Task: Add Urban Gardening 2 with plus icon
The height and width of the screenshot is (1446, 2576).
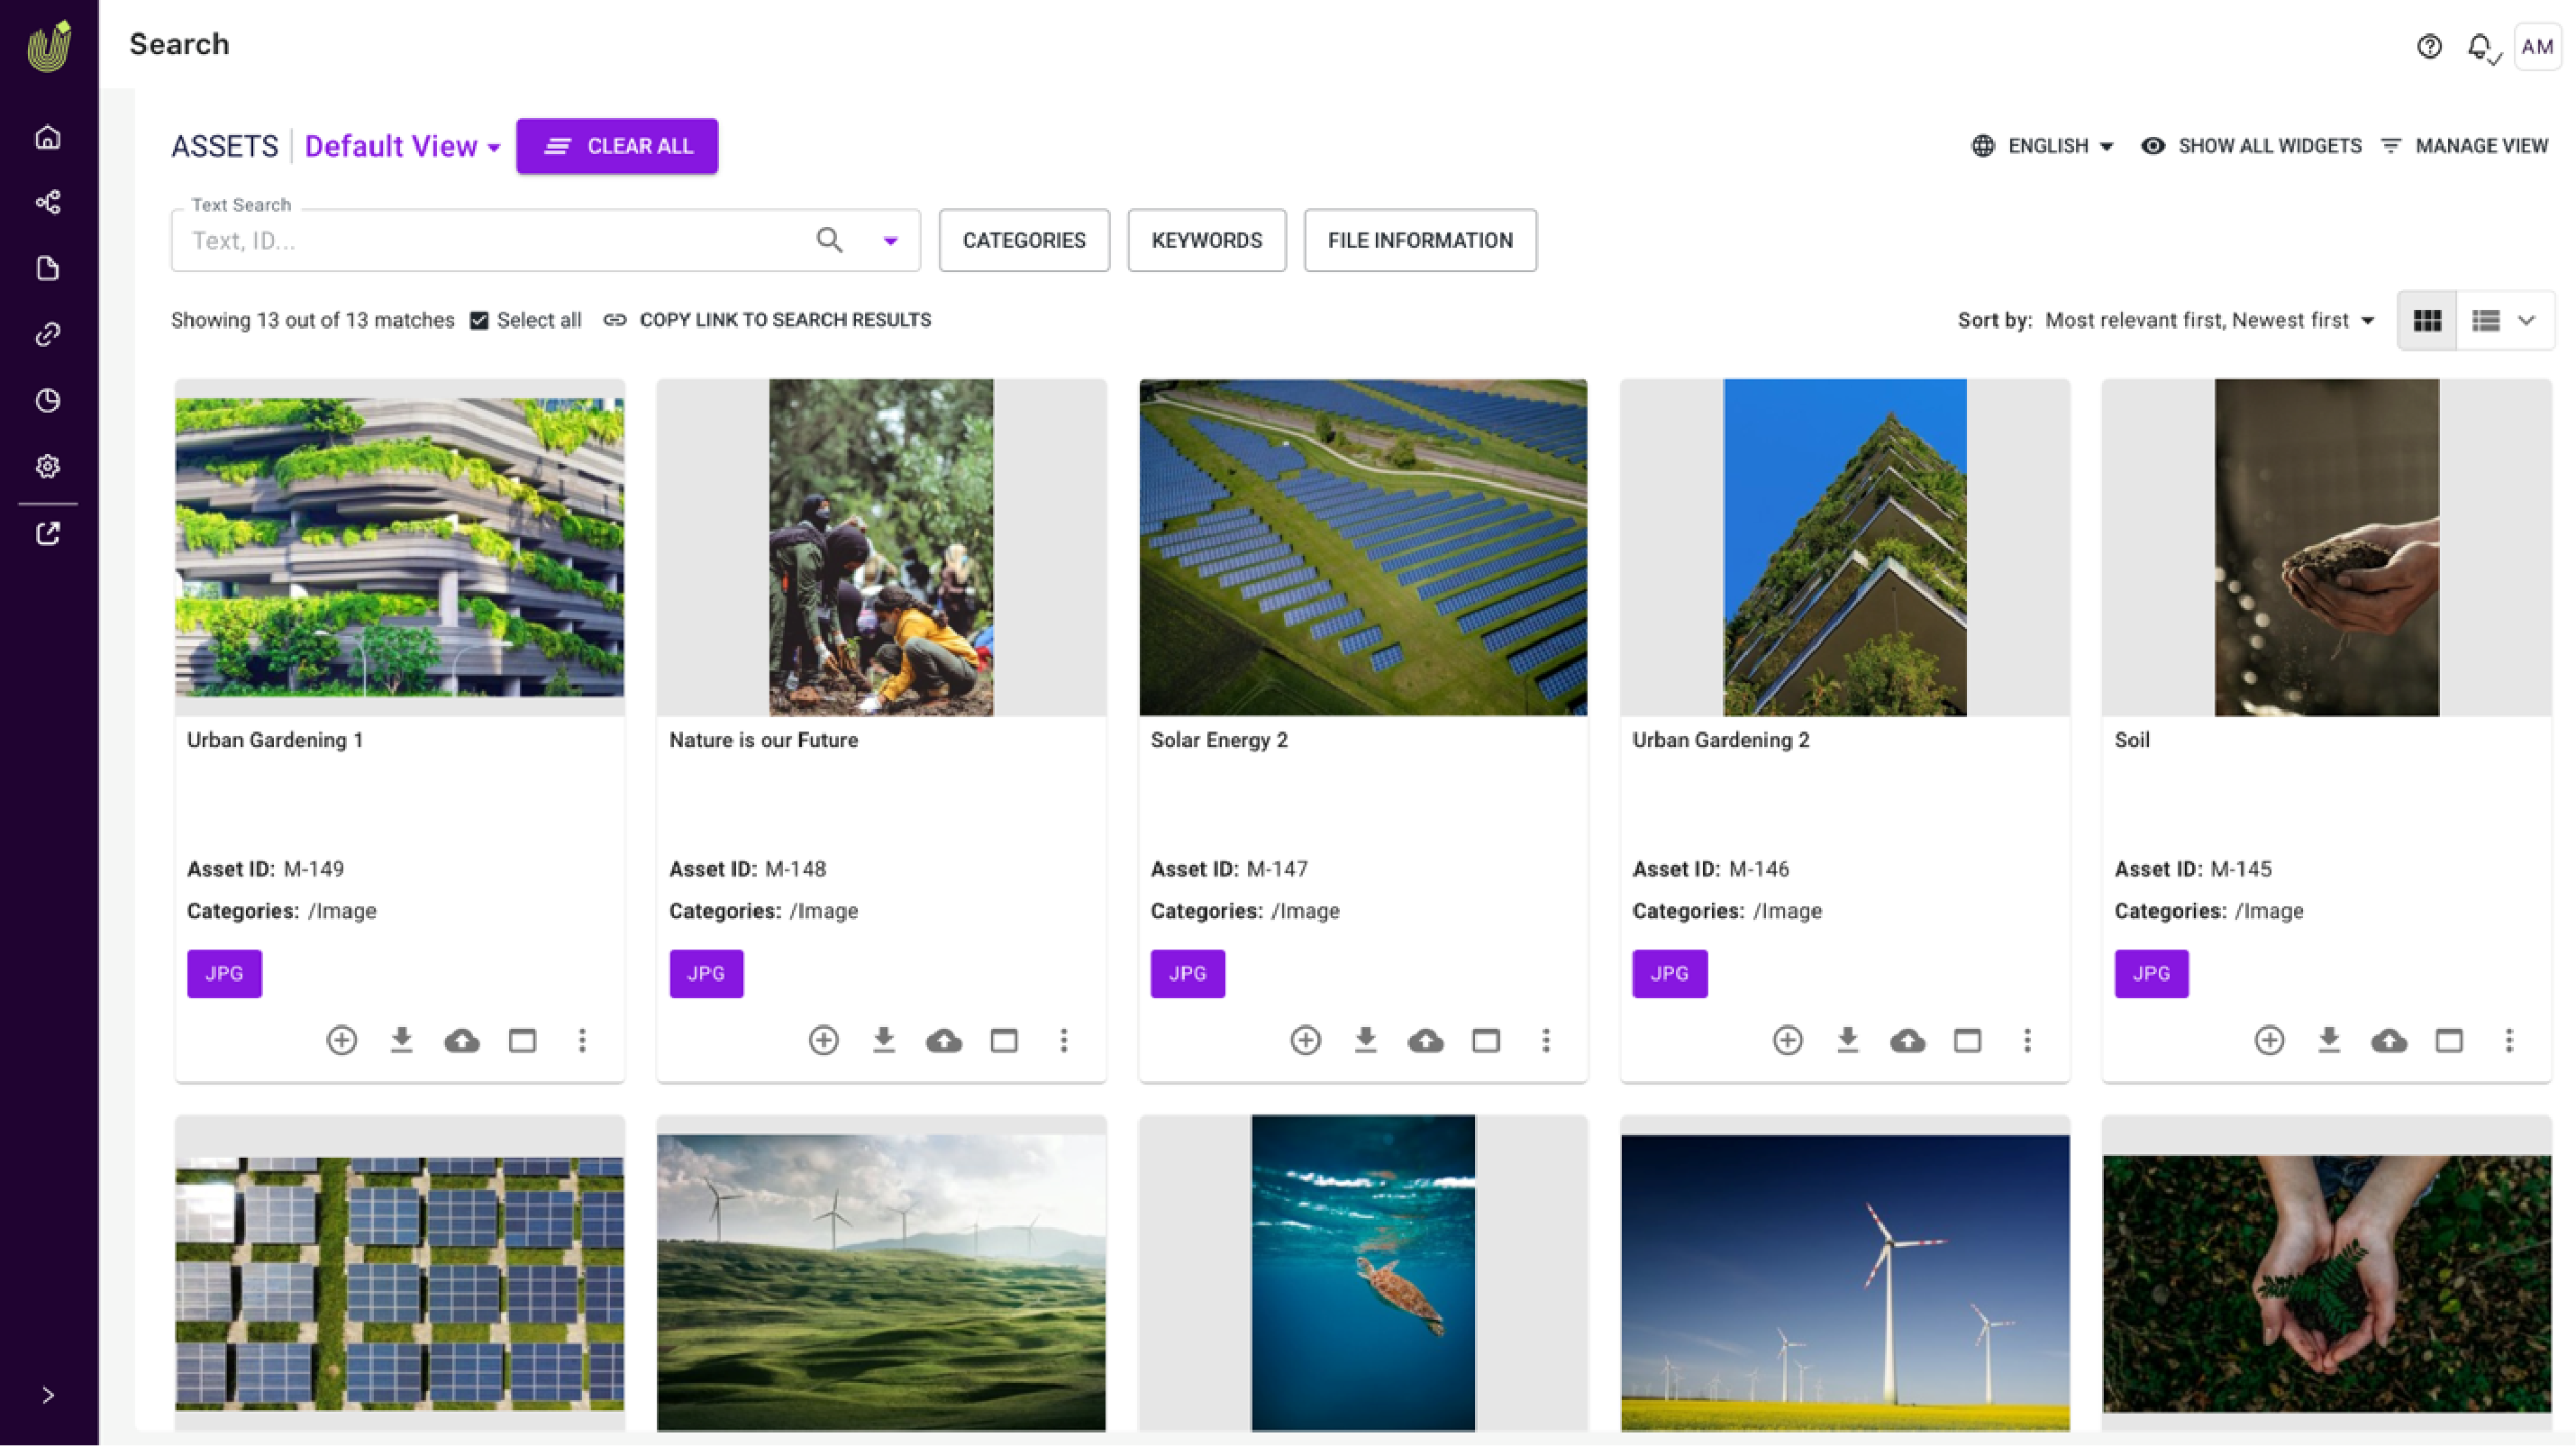Action: tap(1788, 1041)
